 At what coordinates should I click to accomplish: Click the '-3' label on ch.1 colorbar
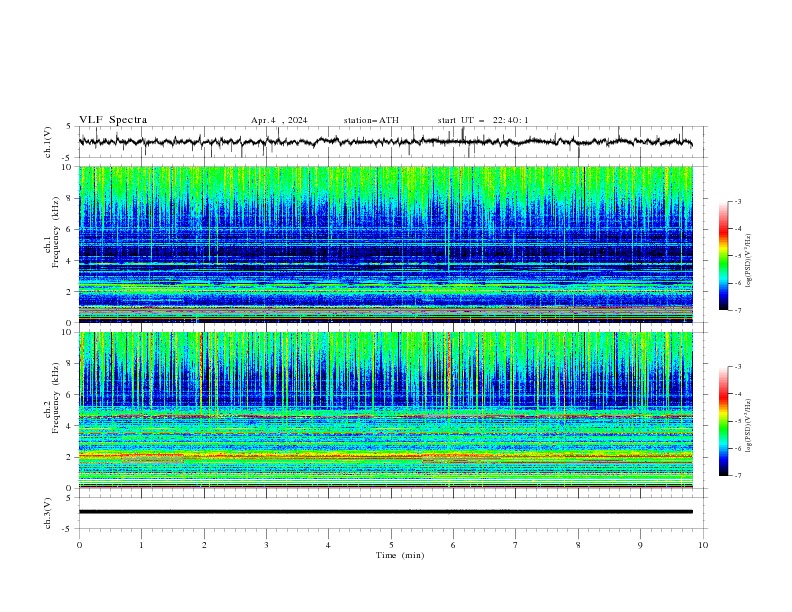[x=738, y=201]
